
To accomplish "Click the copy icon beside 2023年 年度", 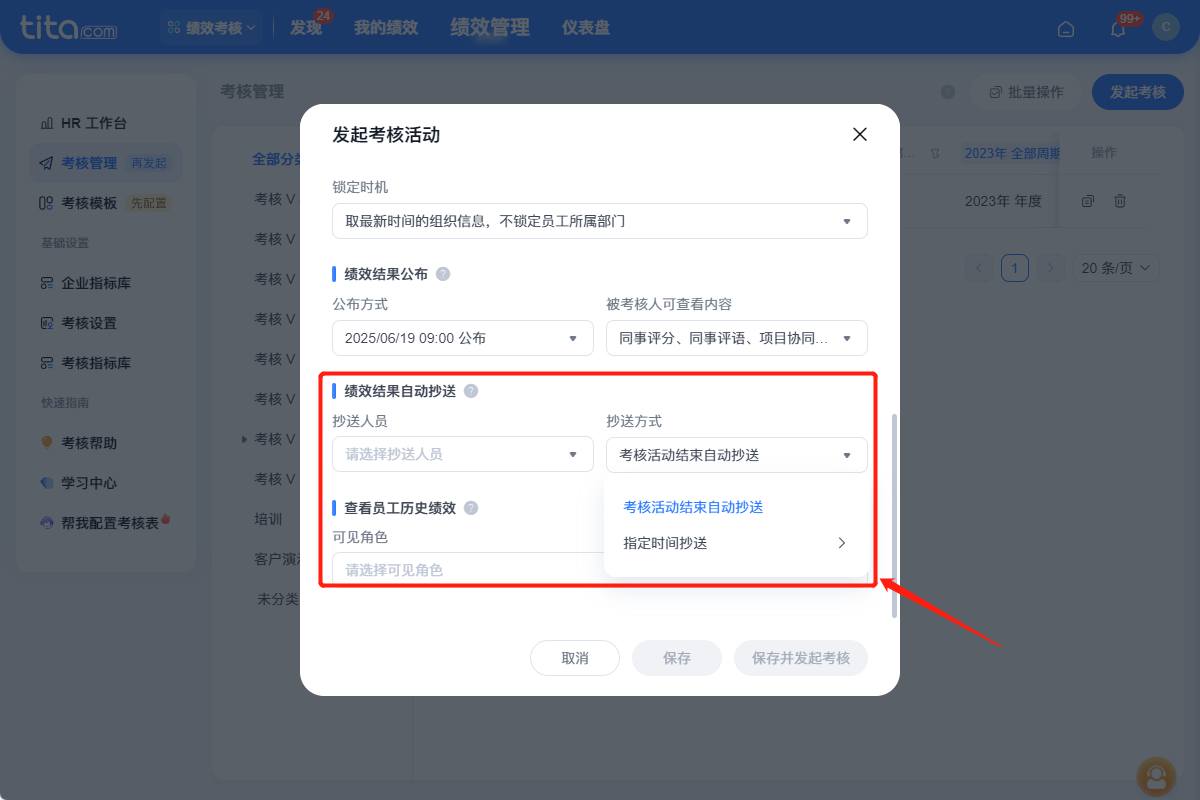I will click(1087, 200).
